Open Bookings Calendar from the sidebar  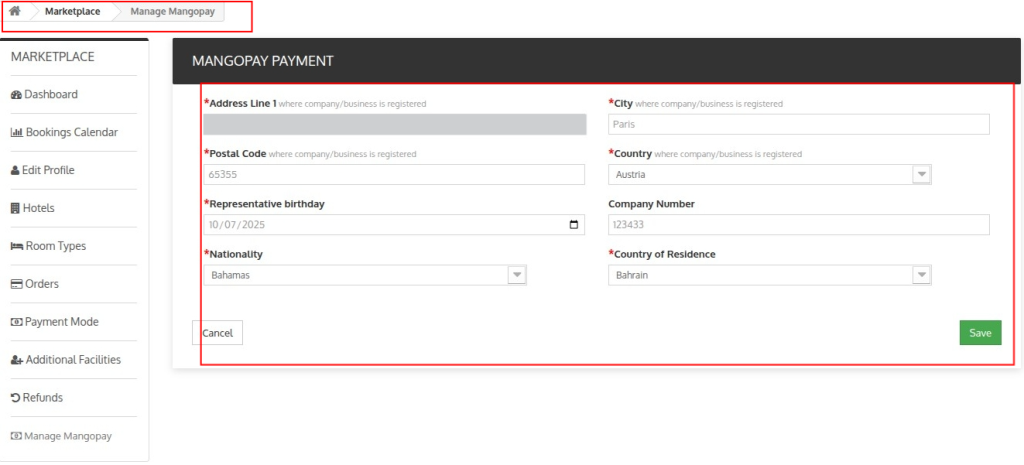coord(74,133)
